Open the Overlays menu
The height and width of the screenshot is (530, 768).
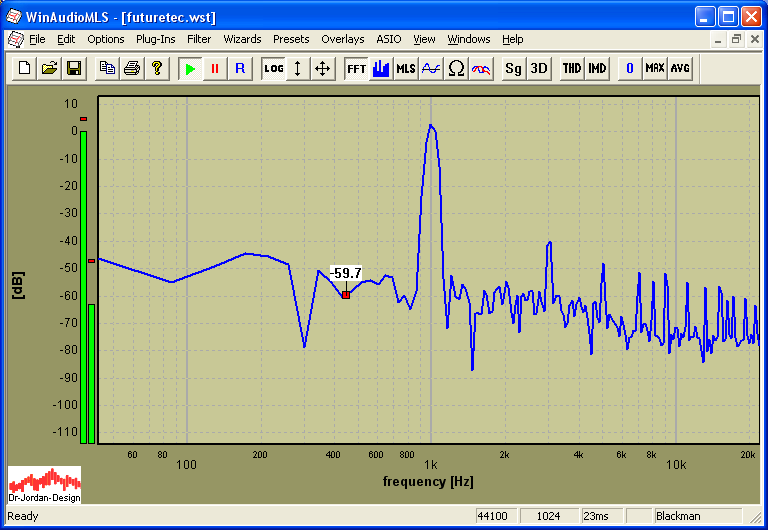click(x=343, y=39)
